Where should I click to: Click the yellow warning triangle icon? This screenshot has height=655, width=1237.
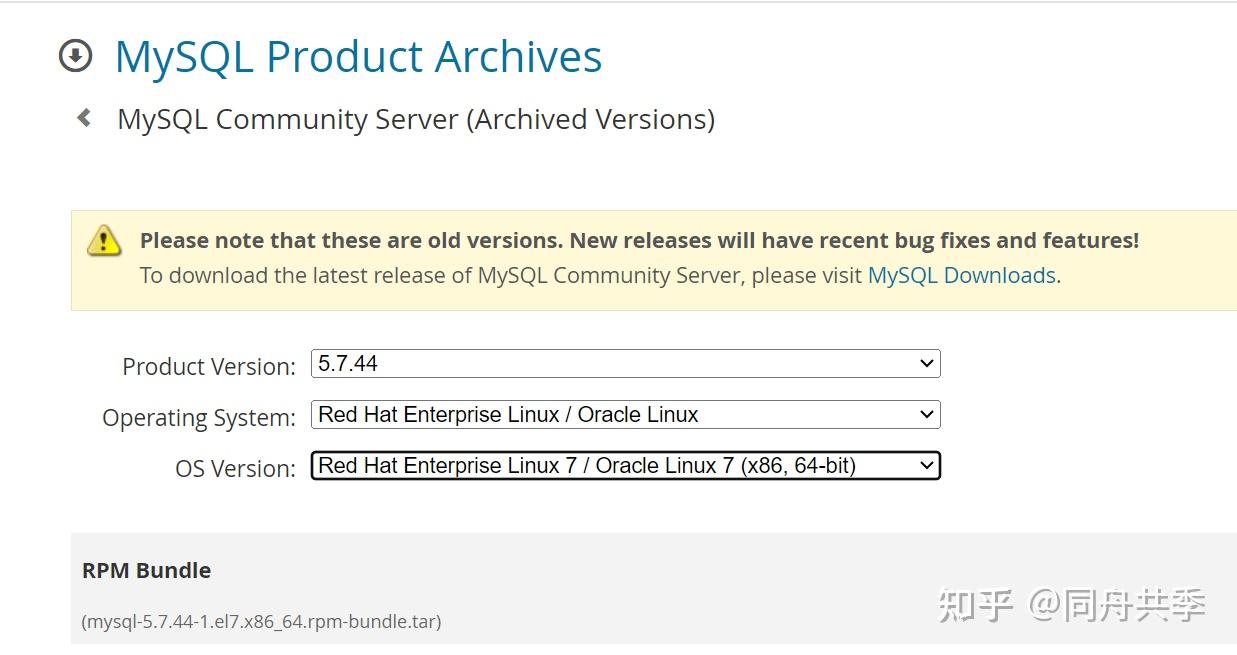104,241
